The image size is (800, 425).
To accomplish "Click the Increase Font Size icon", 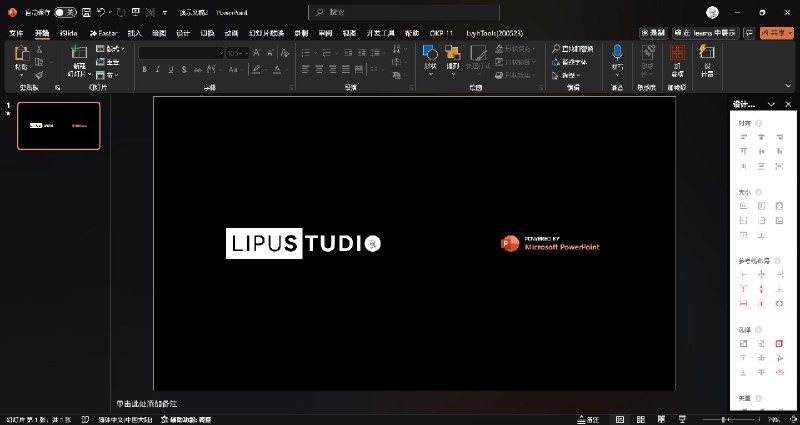I will [x=257, y=53].
